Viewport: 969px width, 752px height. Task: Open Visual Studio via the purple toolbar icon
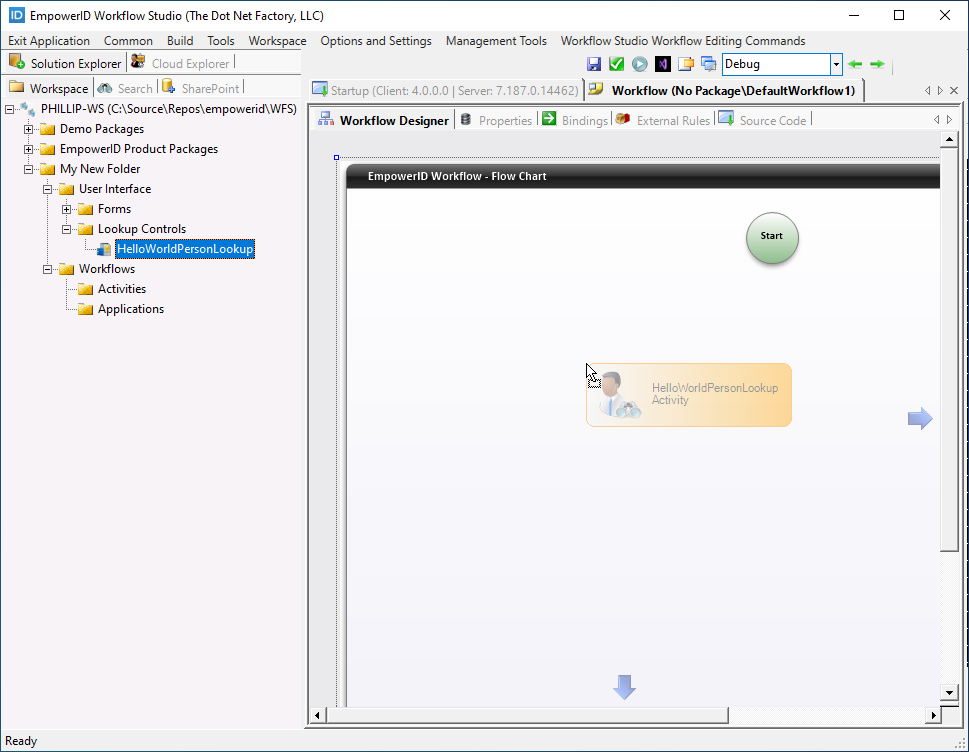pyautogui.click(x=663, y=62)
